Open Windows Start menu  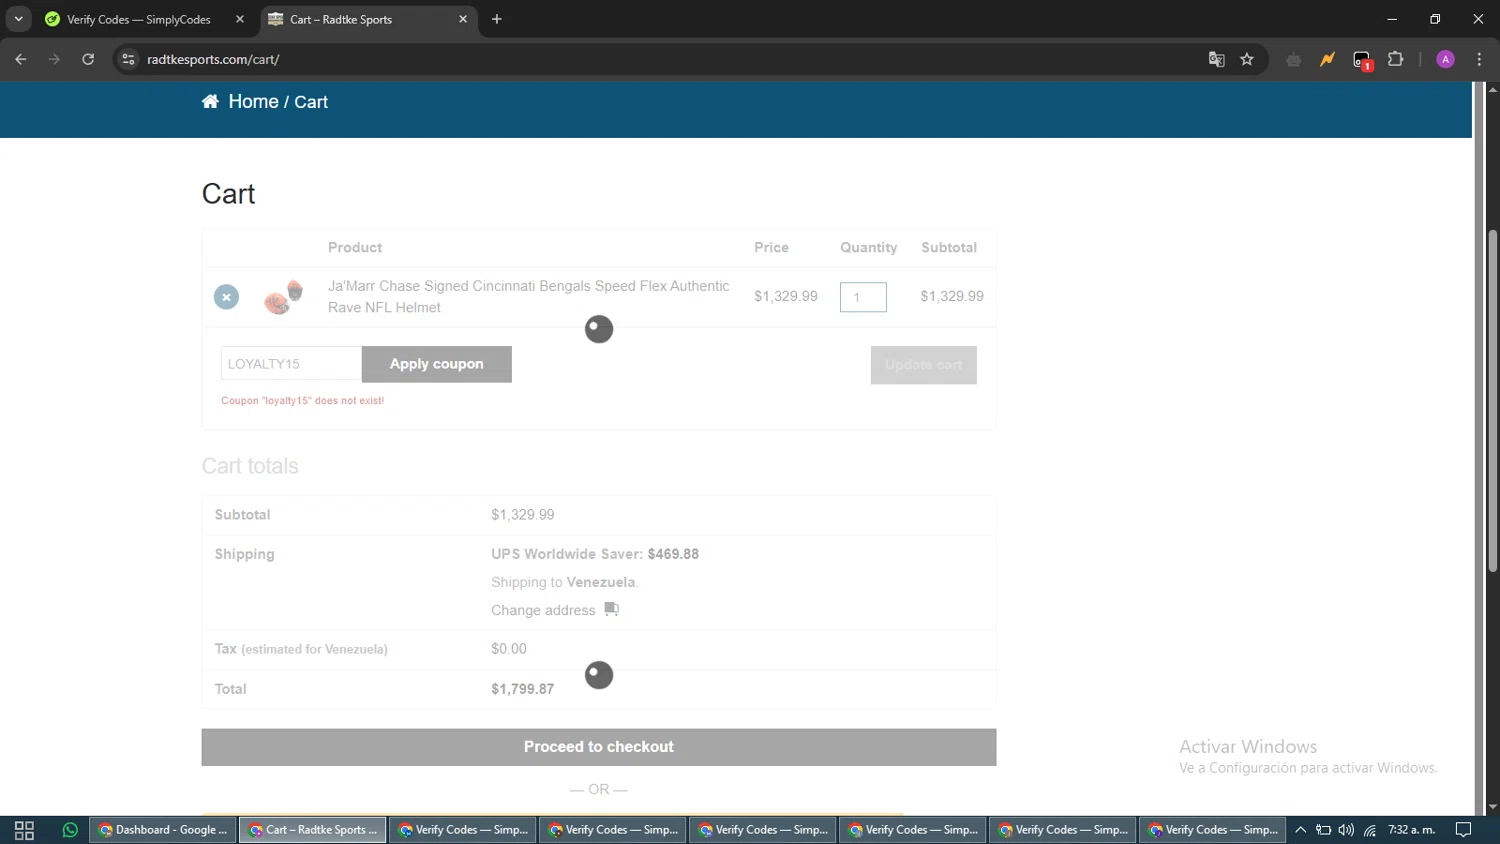(24, 830)
